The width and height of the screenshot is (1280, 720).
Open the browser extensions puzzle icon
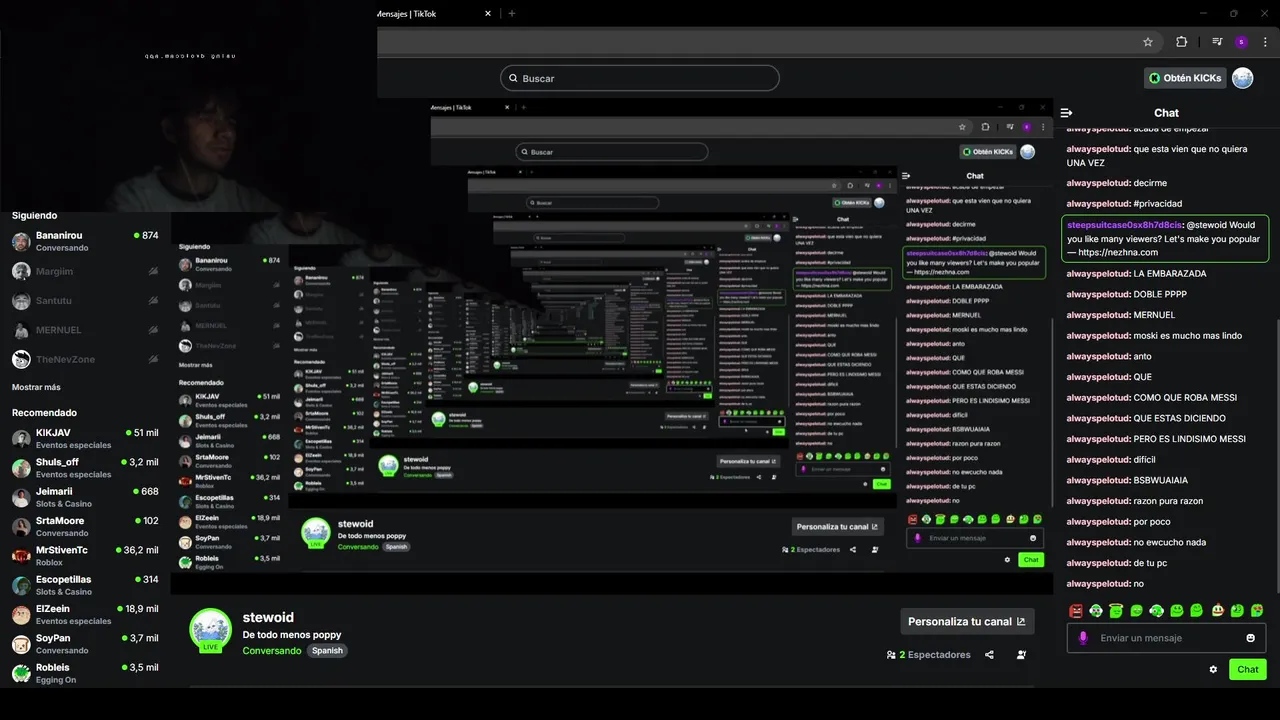(1181, 42)
